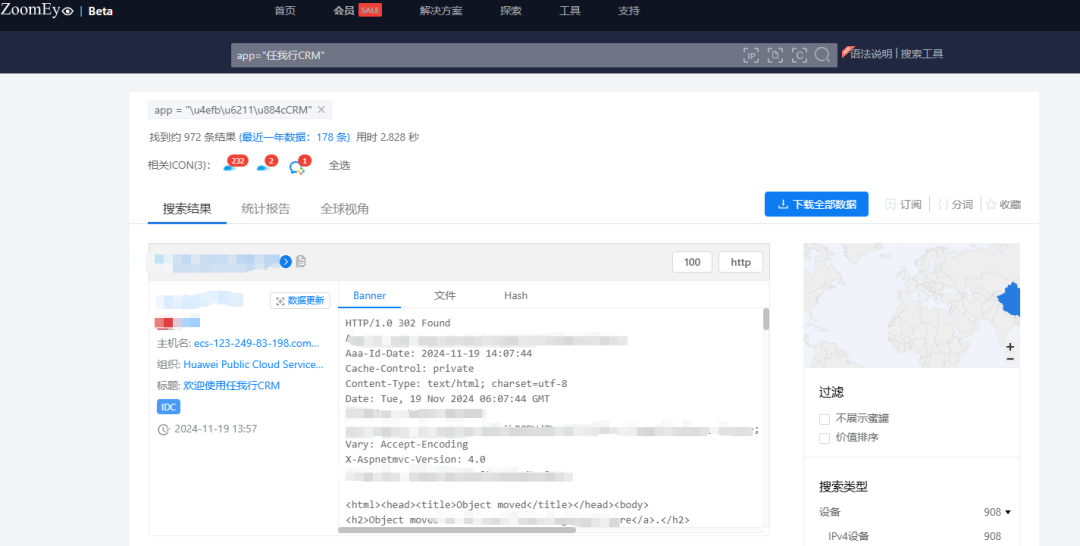
Task: Open 语法说明 link
Action: (871, 54)
